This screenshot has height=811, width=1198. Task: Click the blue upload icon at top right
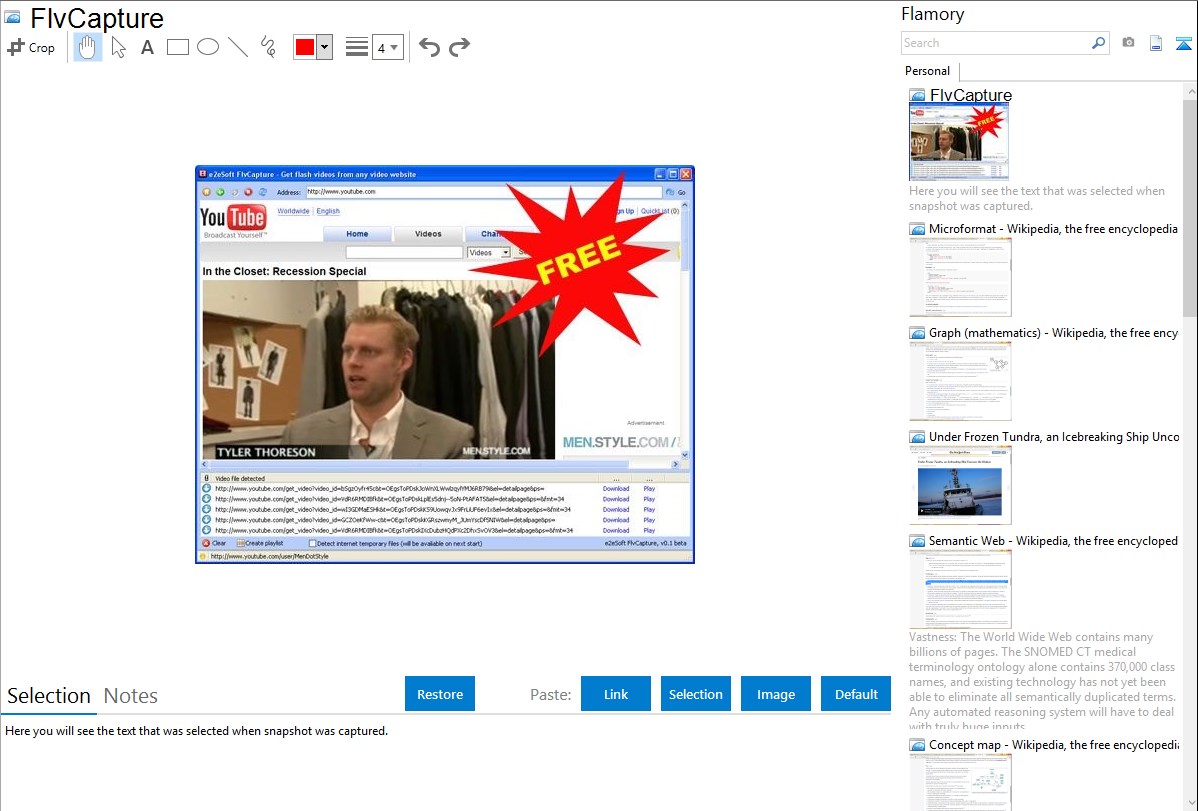1183,43
